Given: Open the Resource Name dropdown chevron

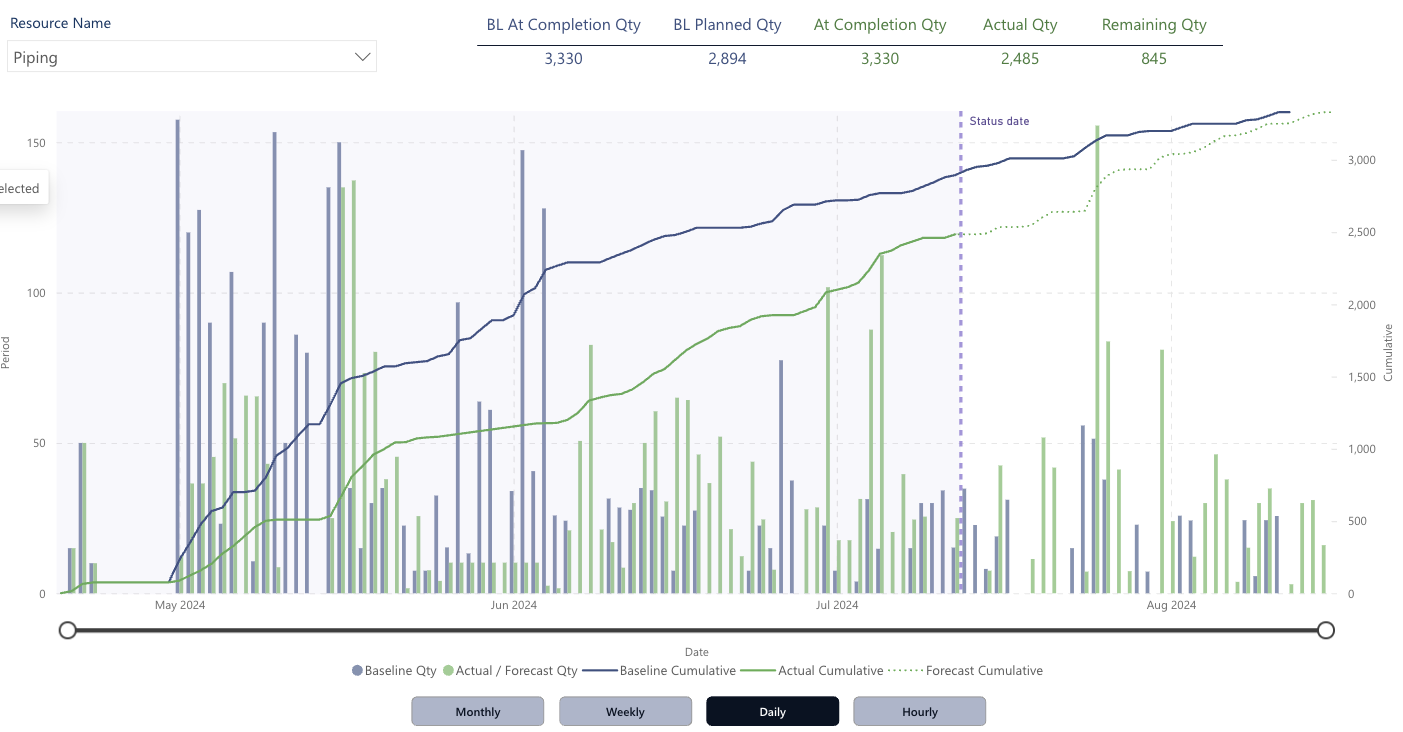Looking at the screenshot, I should 363,57.
